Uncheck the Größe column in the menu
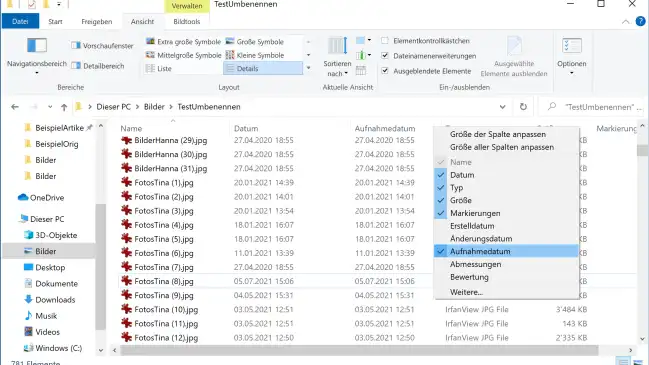This screenshot has width=649, height=365. coord(506,200)
